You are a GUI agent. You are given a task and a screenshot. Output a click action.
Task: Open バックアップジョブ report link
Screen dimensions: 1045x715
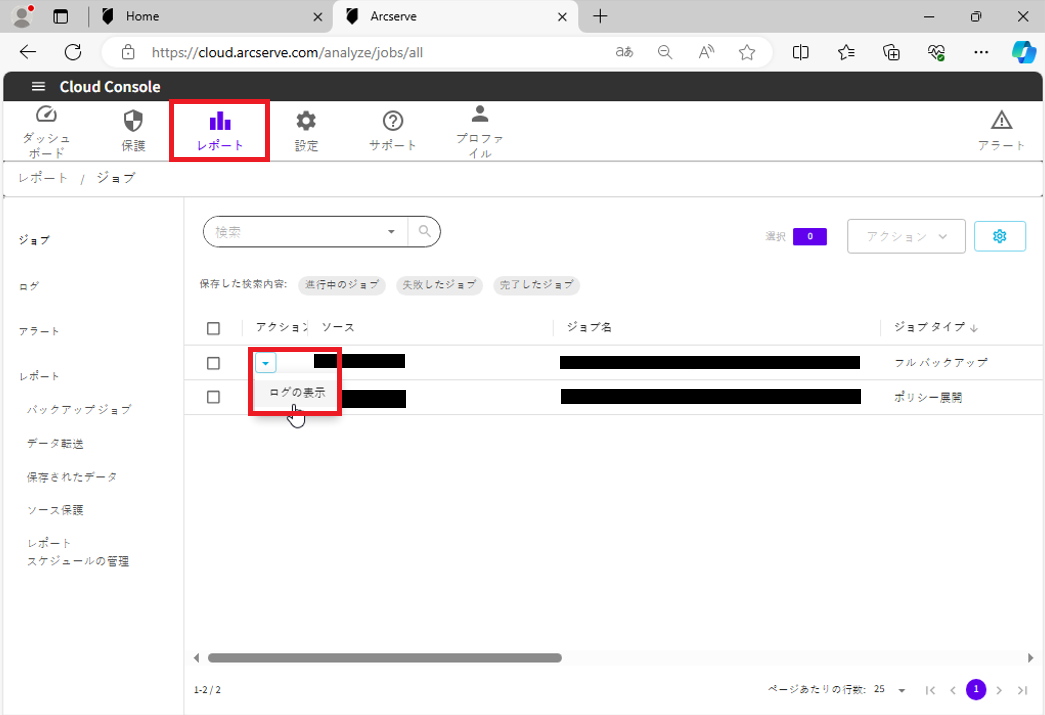[79, 409]
